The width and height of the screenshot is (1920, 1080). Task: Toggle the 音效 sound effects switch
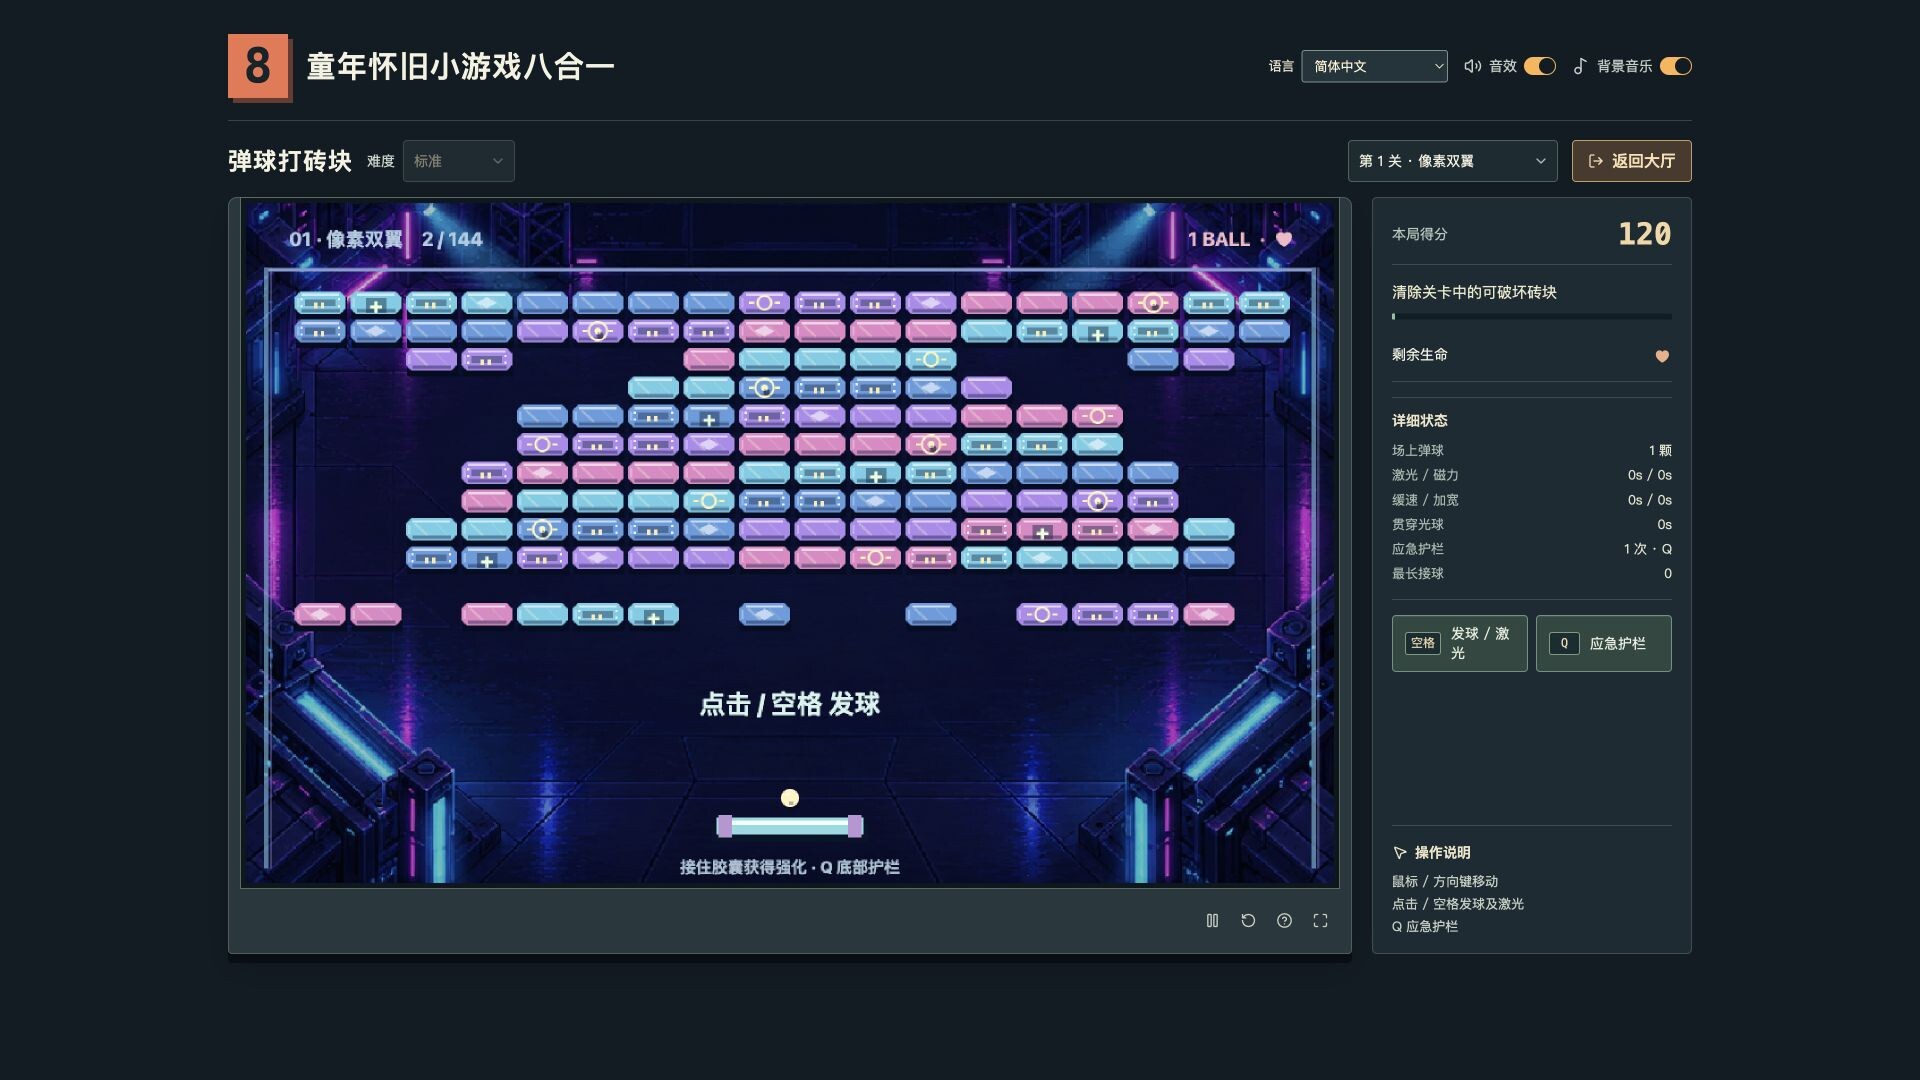coord(1540,66)
